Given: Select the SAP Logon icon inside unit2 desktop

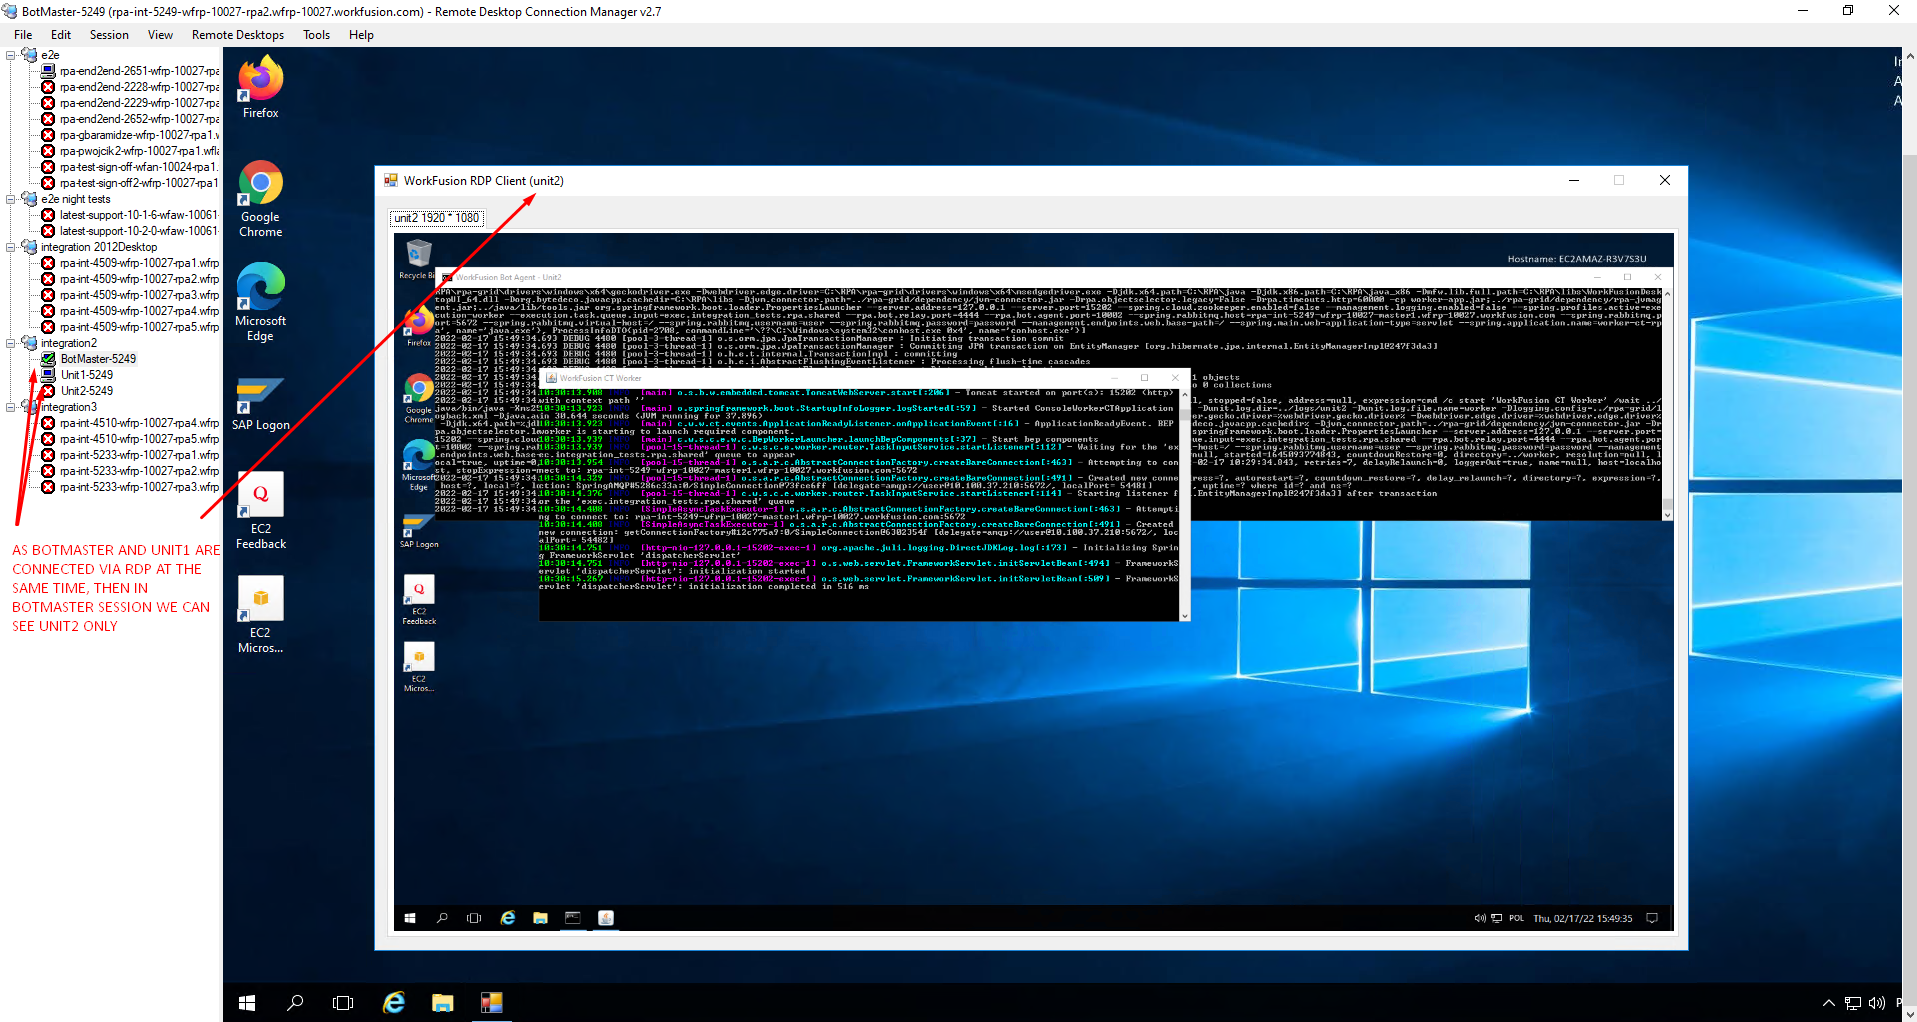Looking at the screenshot, I should coord(419,531).
